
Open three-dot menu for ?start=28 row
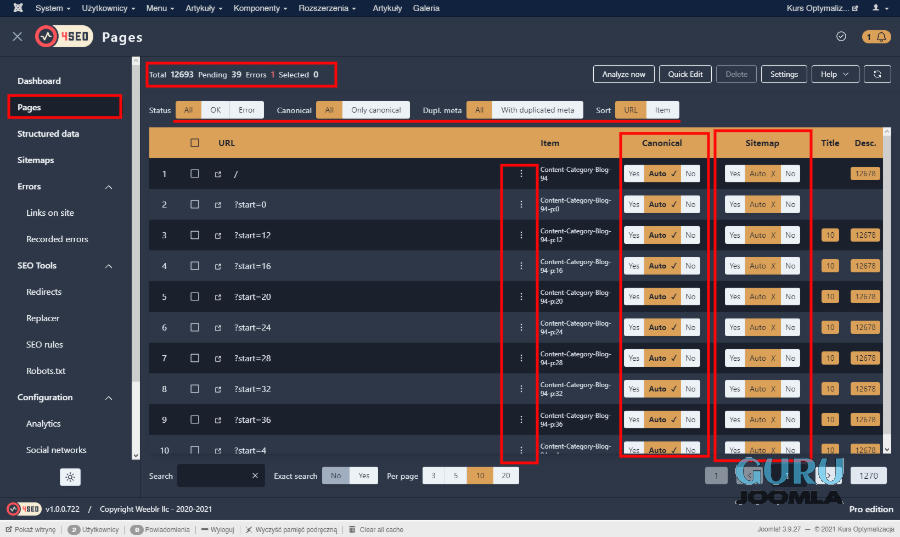521,359
